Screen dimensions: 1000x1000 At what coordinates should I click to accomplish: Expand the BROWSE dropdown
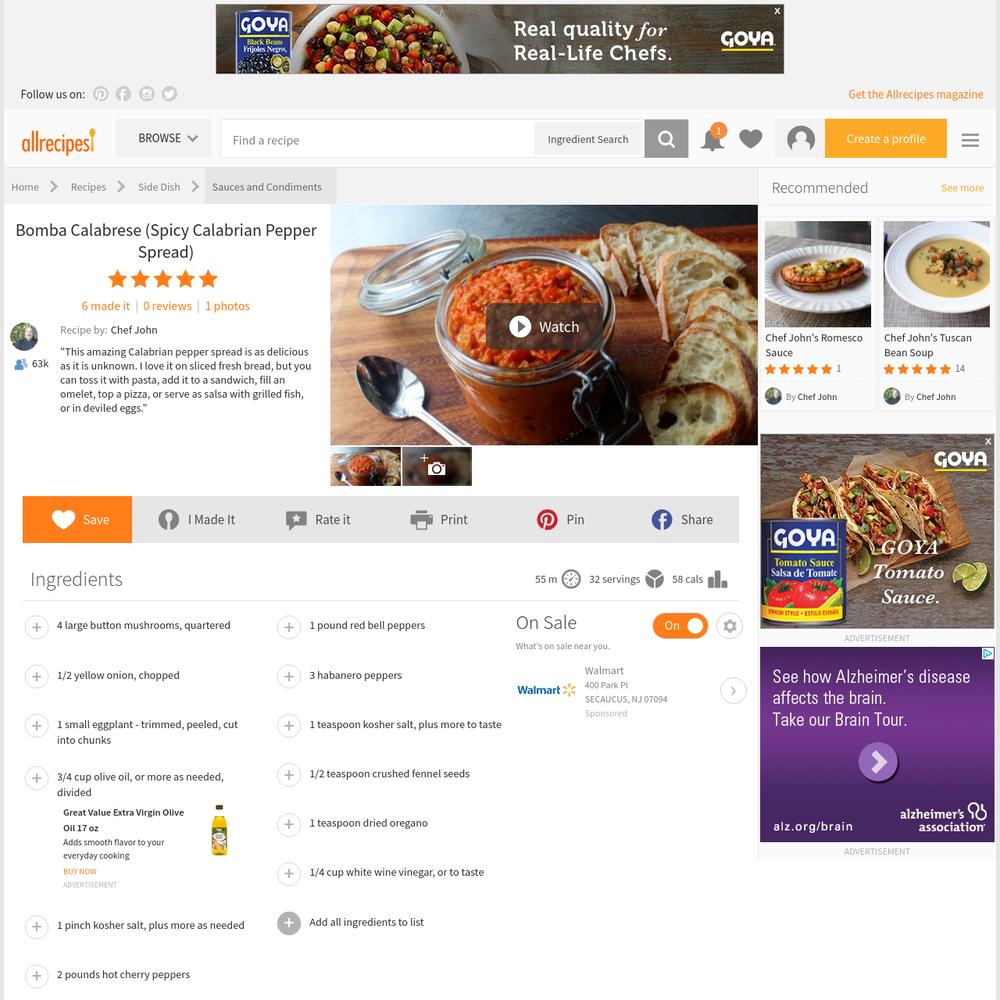(165, 138)
